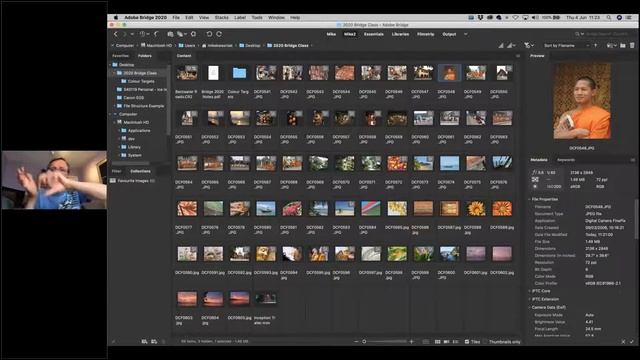Viewport: 640px width, 360px height.
Task: Open the Label menu
Action: [240, 18]
